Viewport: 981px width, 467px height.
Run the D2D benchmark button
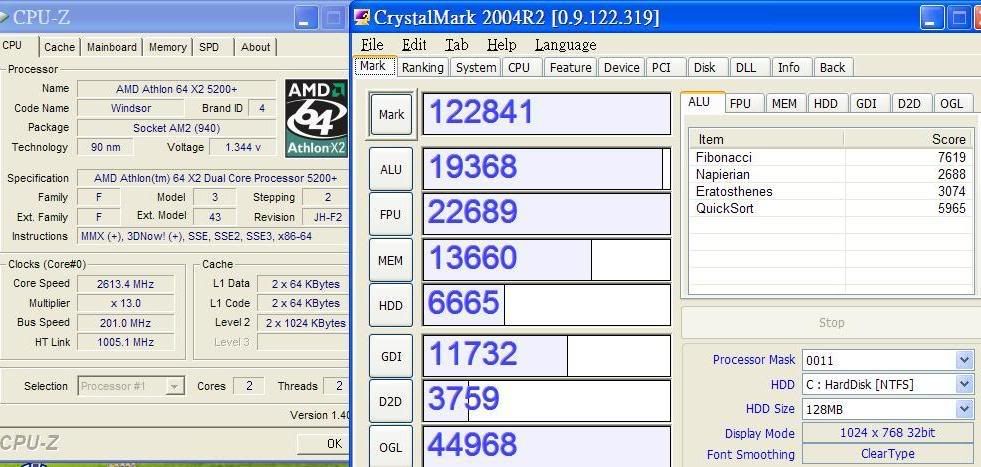tap(390, 401)
